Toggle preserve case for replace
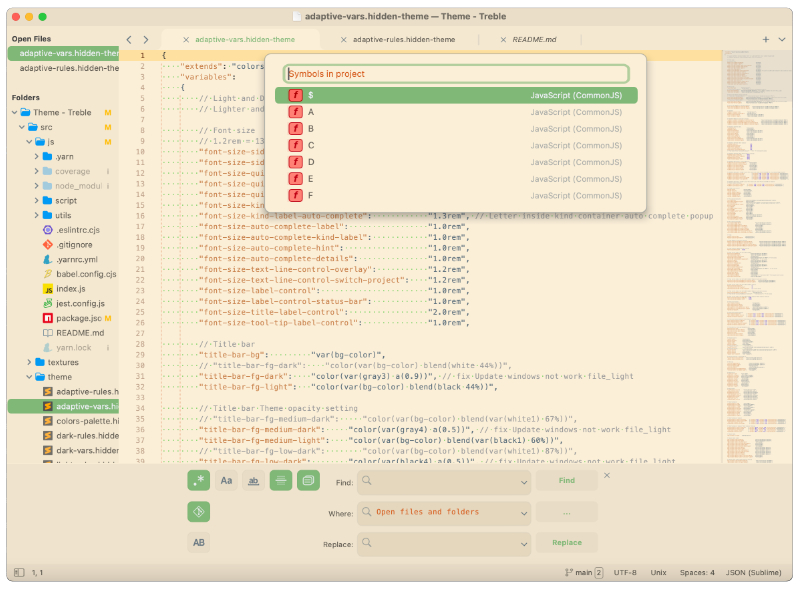The width and height of the screenshot is (800, 600). click(199, 542)
